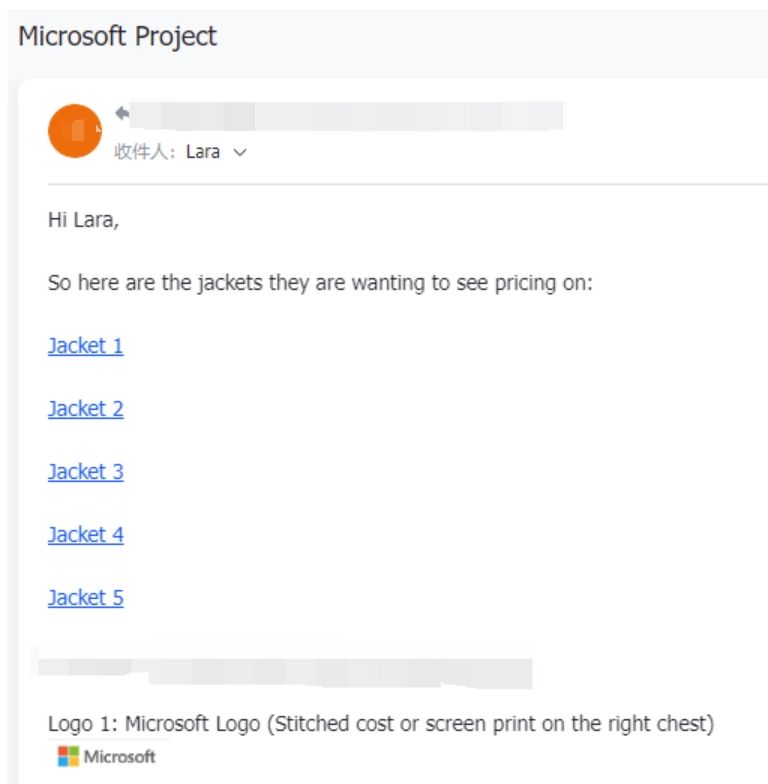This screenshot has width=768, height=784.
Task: Click the Logo 1 description line
Action: click(380, 724)
